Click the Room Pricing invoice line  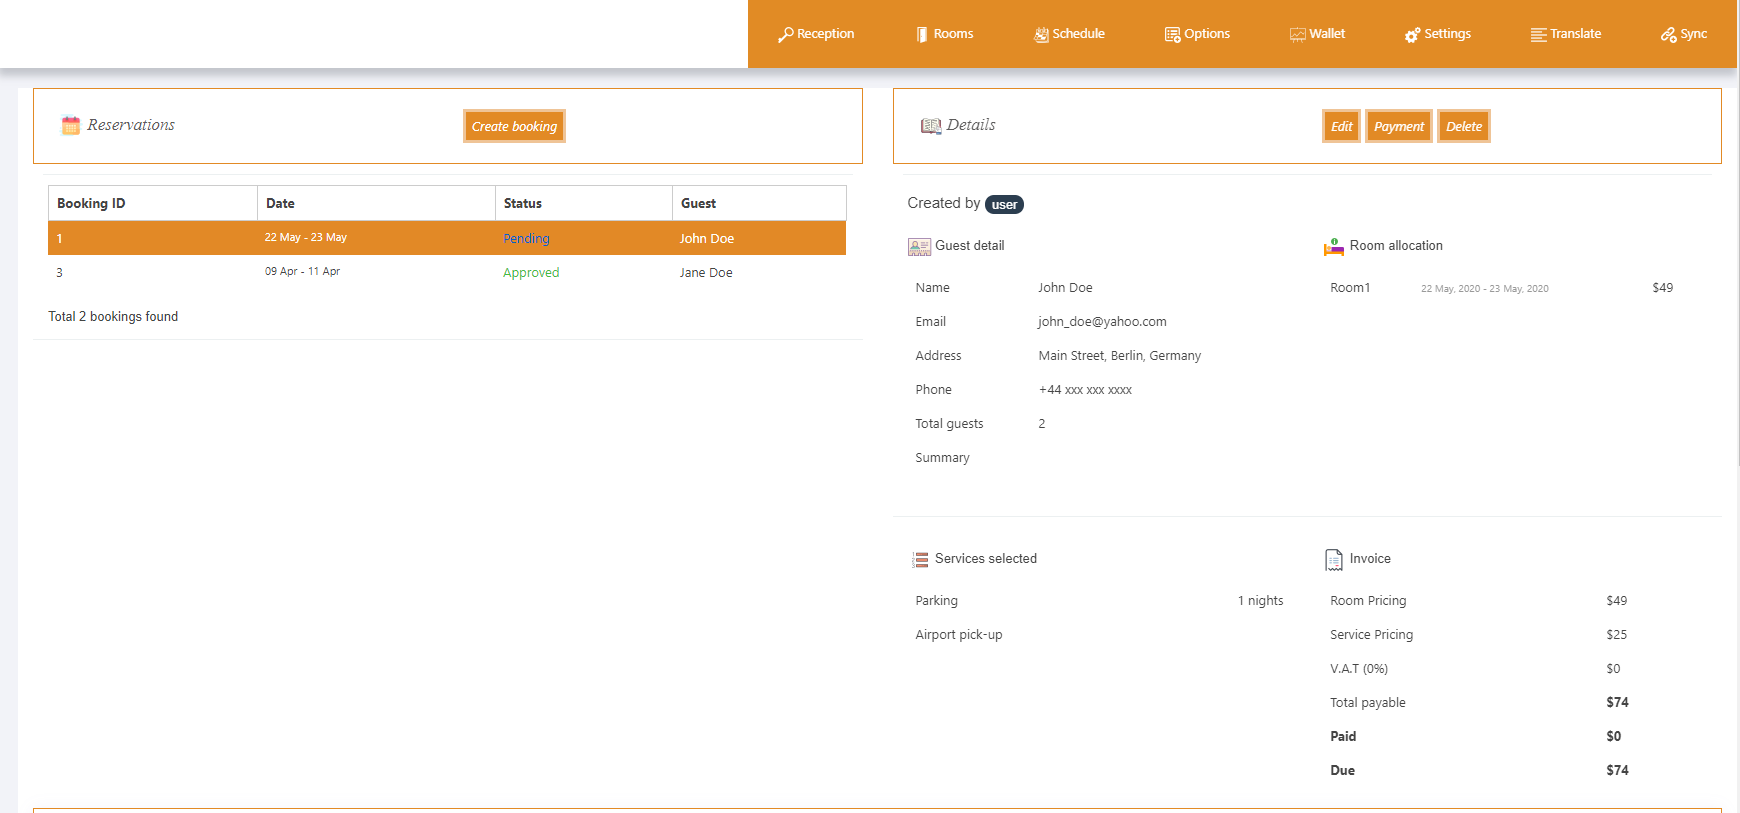coord(1368,601)
